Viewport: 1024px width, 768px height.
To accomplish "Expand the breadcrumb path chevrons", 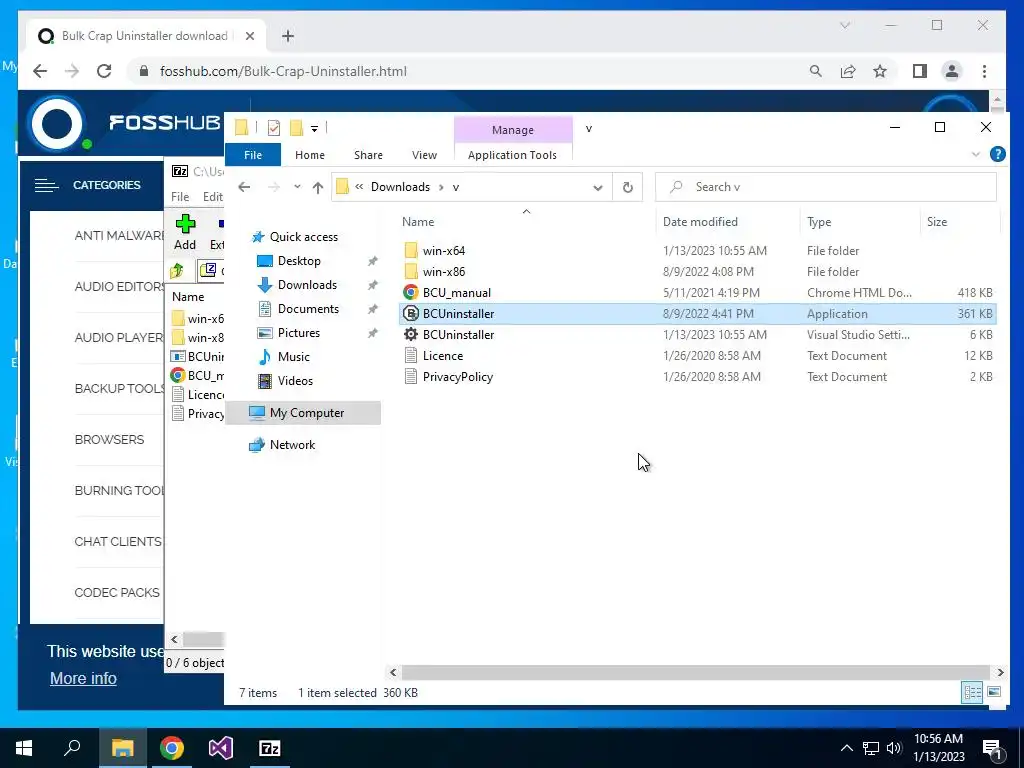I will pos(359,187).
